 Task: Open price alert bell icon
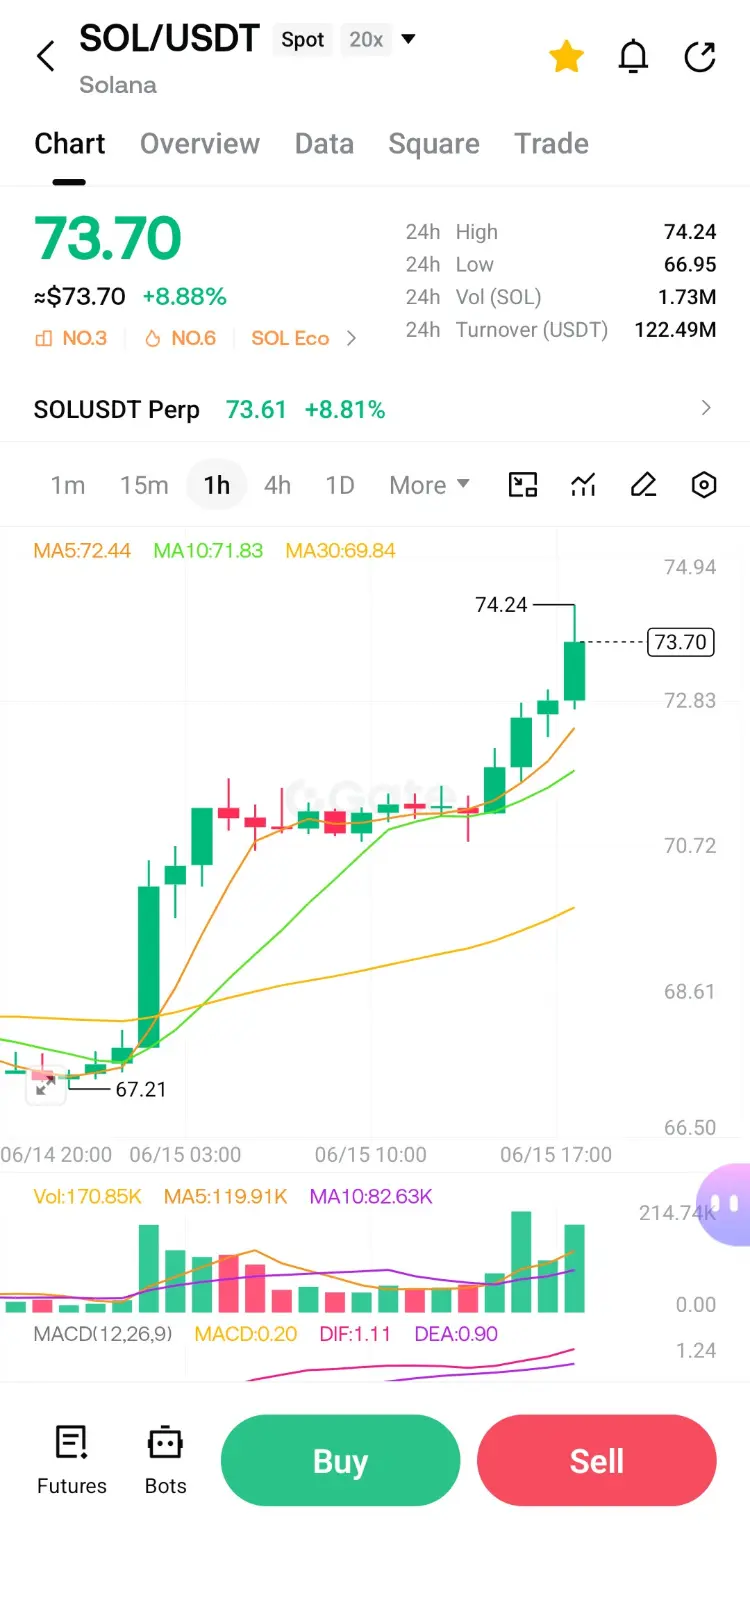(x=633, y=57)
